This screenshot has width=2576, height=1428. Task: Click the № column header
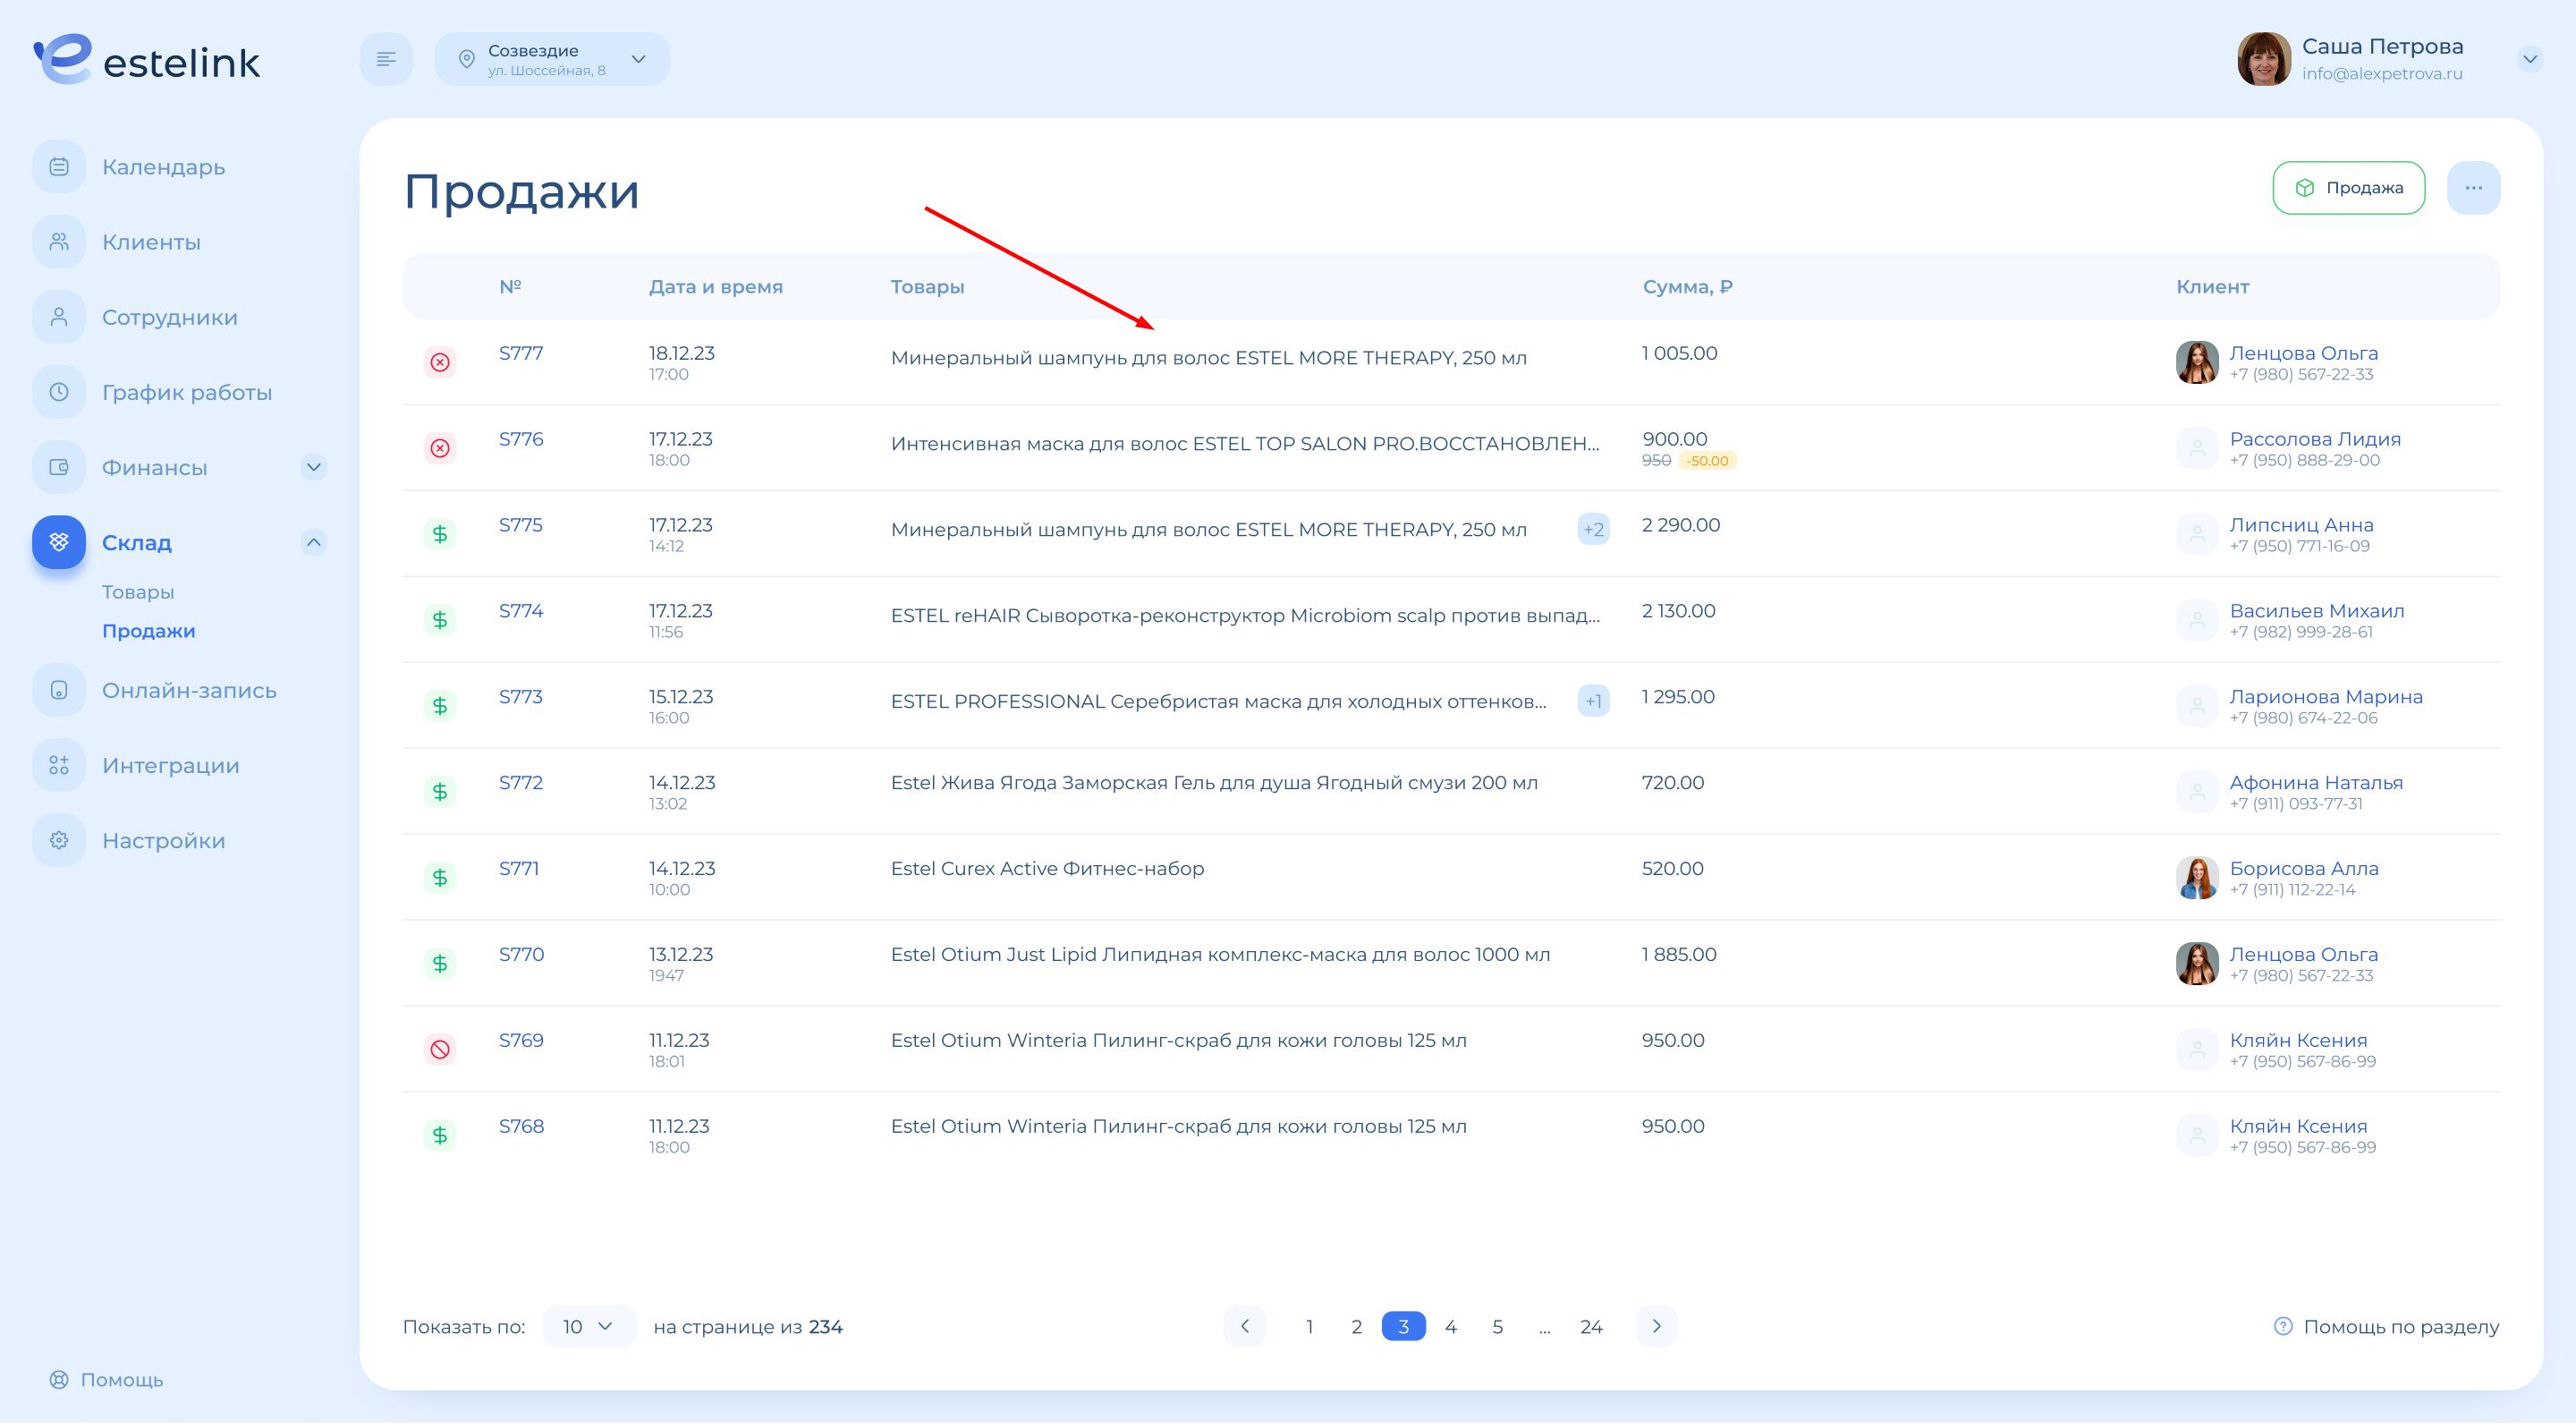[x=510, y=287]
